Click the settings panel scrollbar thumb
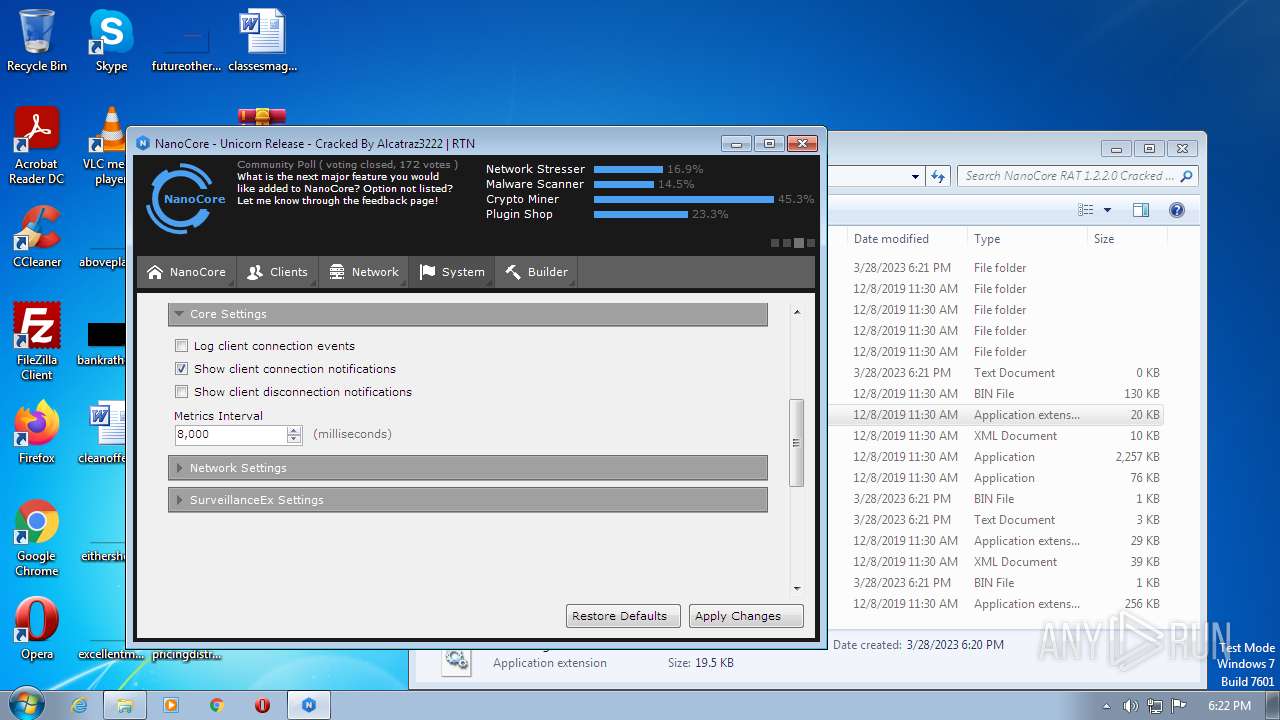Image resolution: width=1280 pixels, height=720 pixels. 797,443
